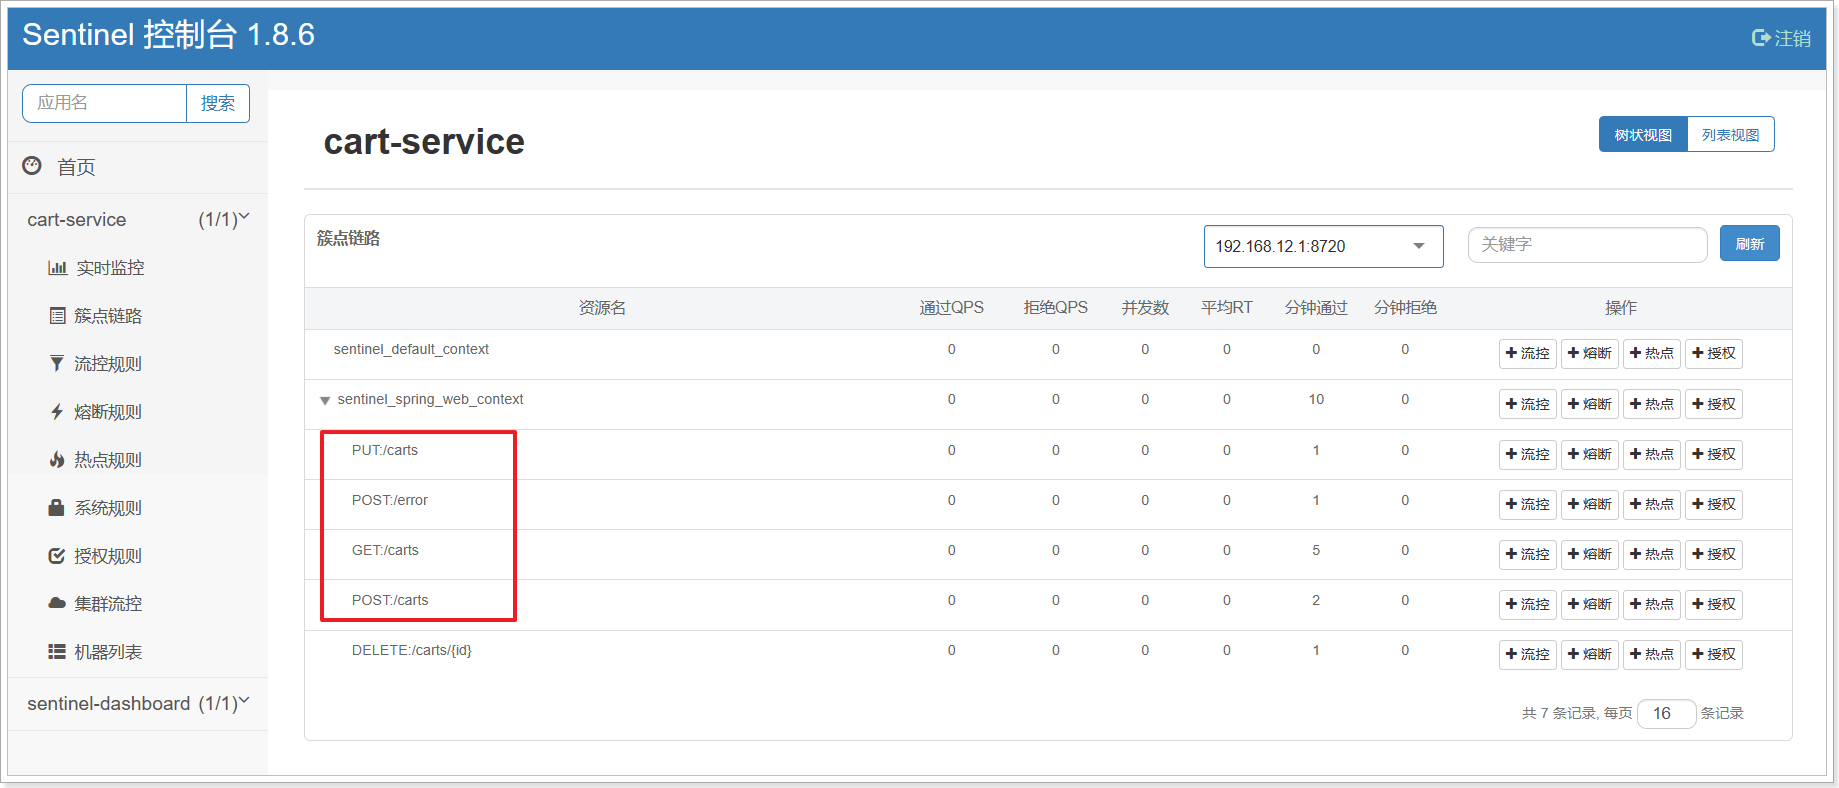This screenshot has width=1839, height=788.
Task: Add 授权 rule for DELETE:/carts/{id}
Action: pyautogui.click(x=1713, y=654)
